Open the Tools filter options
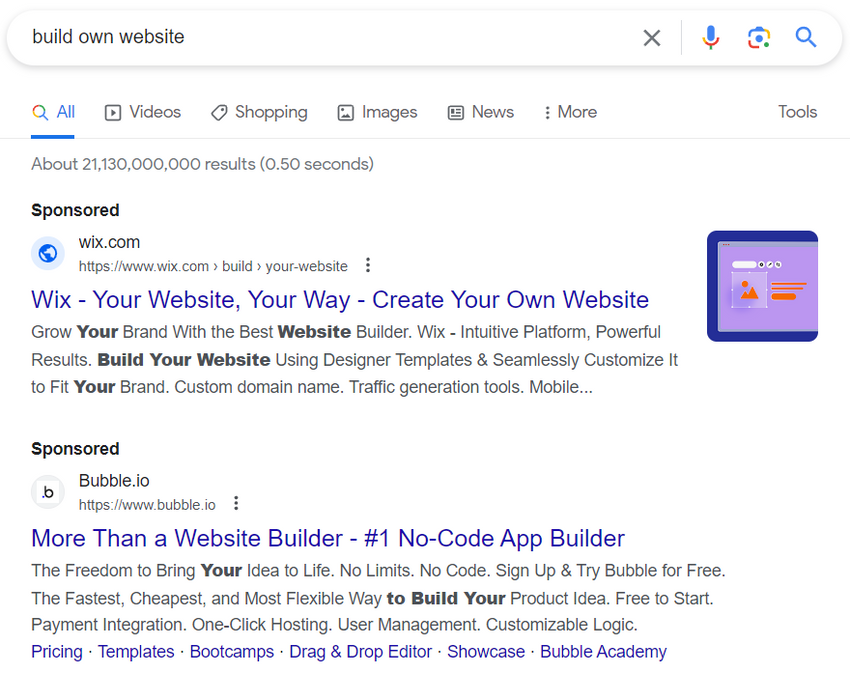The image size is (850, 694). [797, 112]
